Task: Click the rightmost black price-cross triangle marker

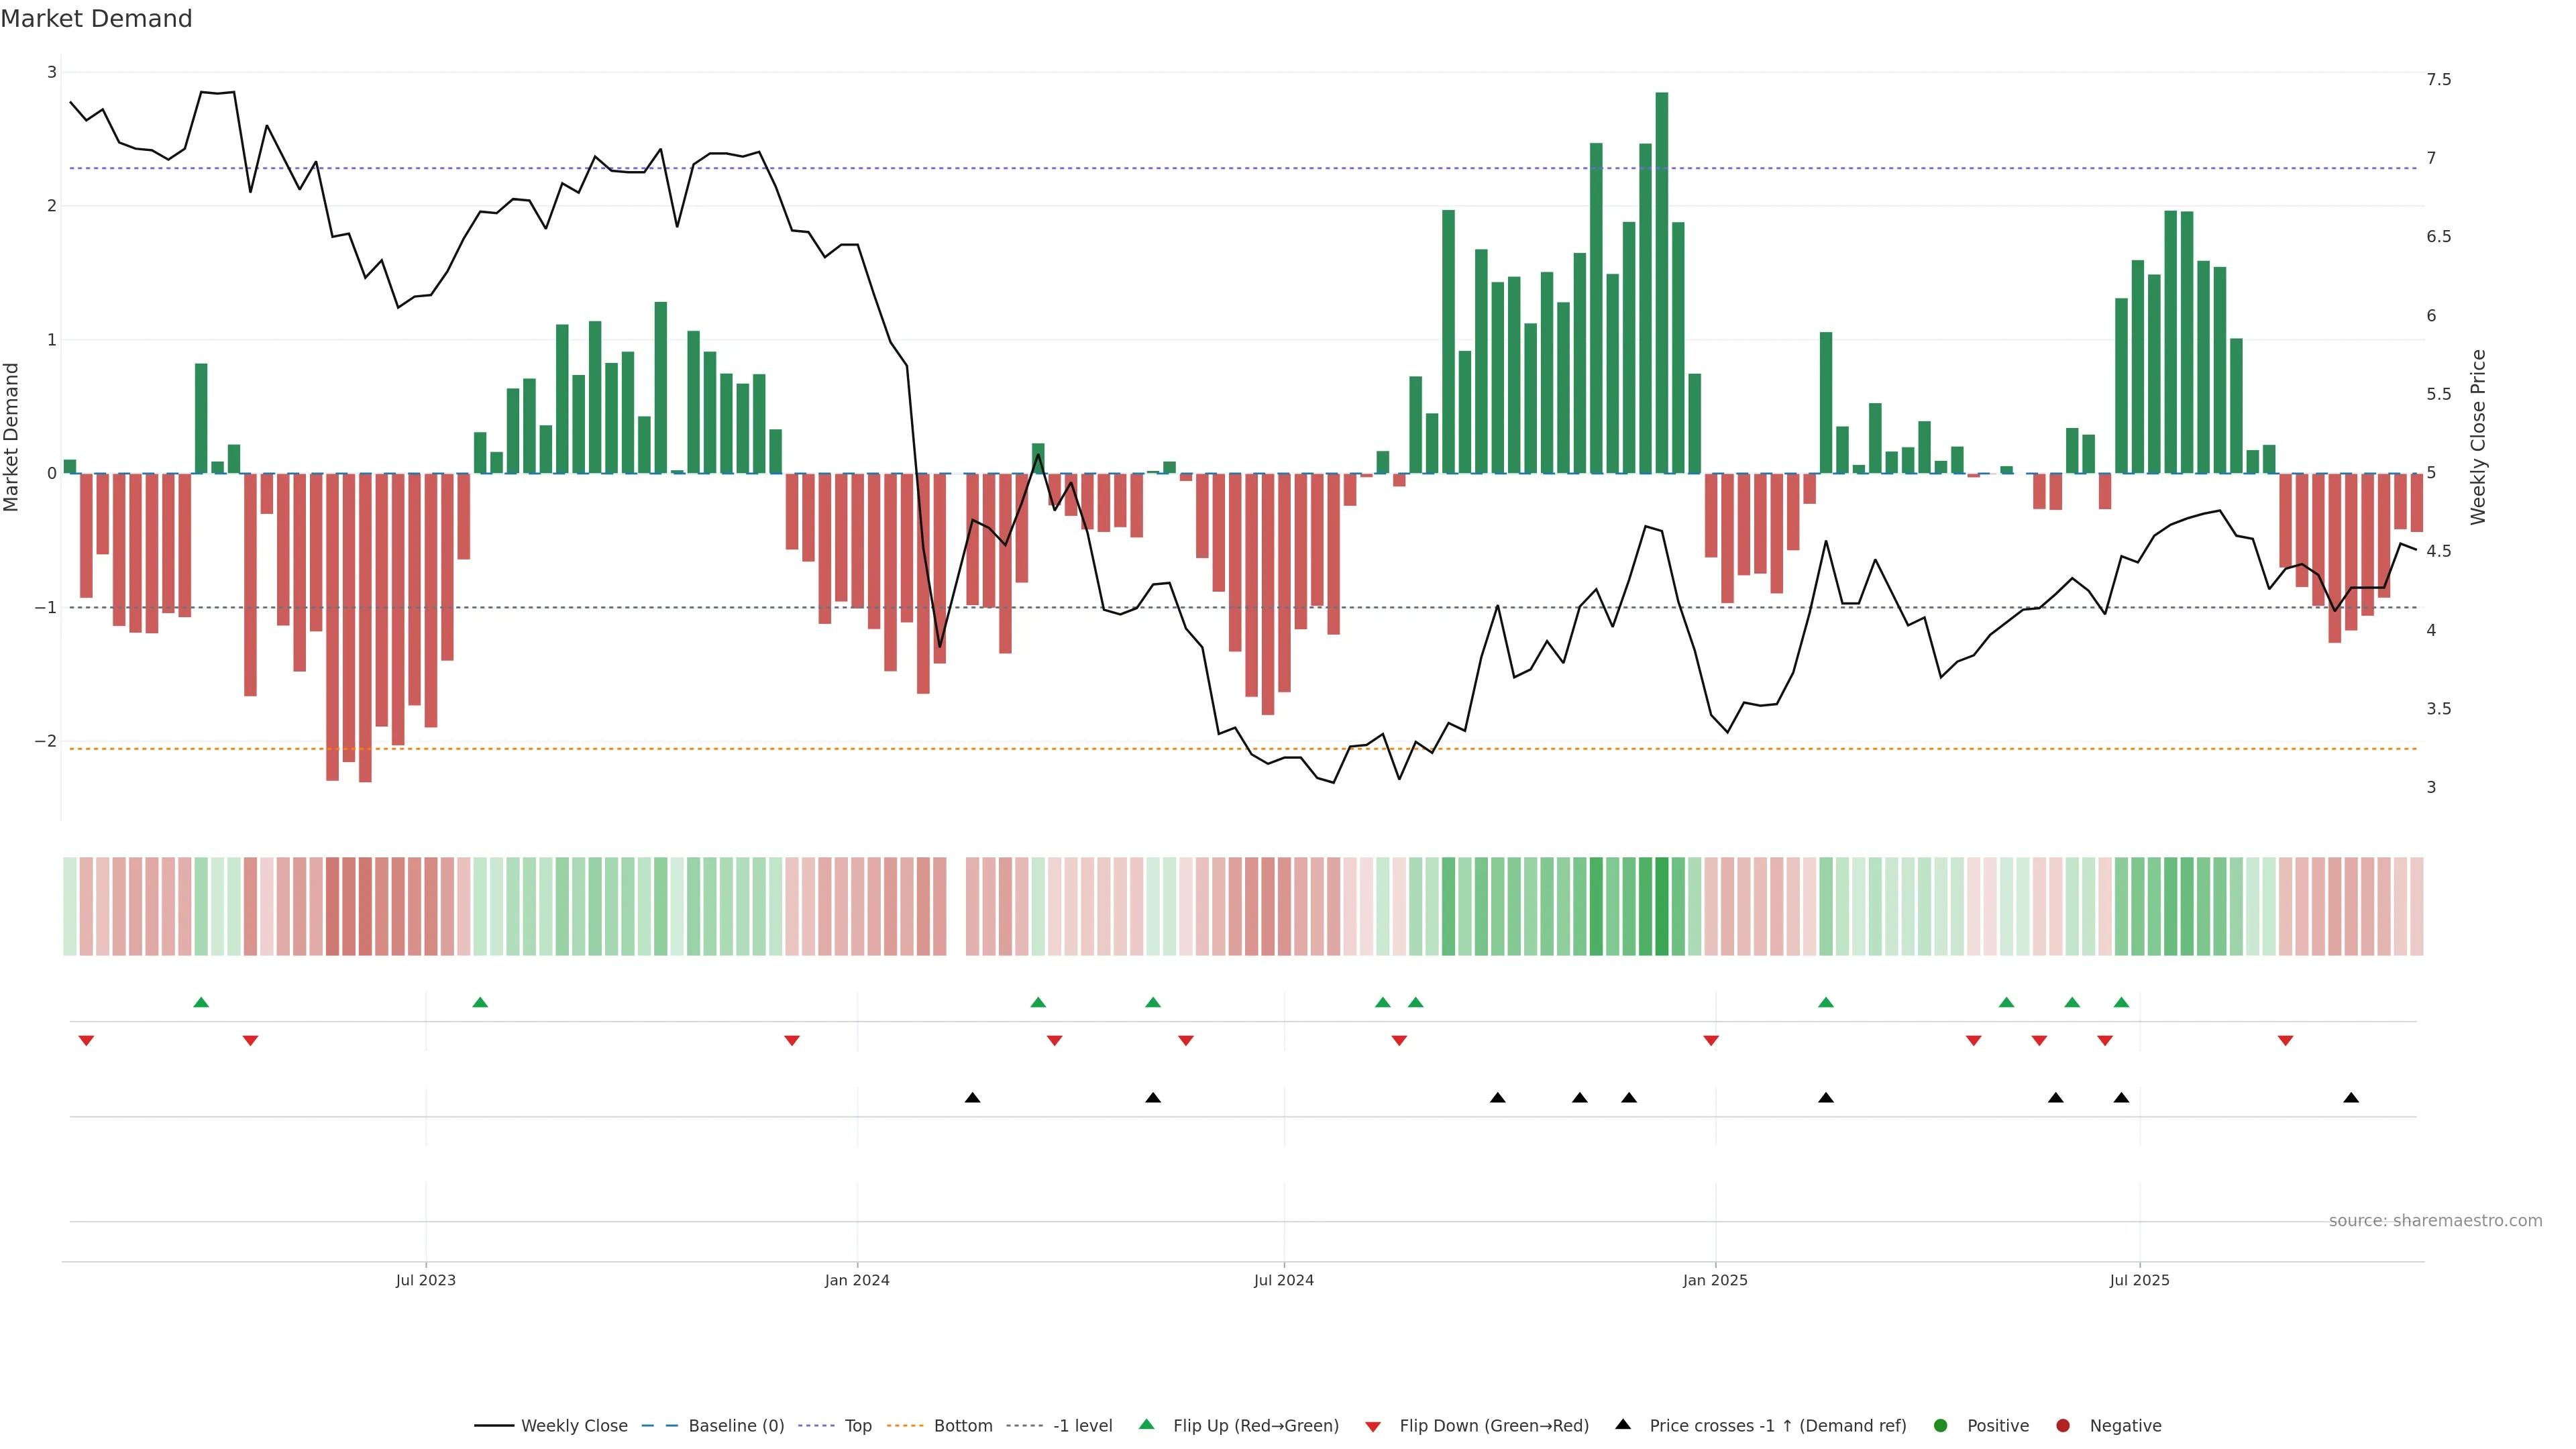Action: click(2351, 1098)
